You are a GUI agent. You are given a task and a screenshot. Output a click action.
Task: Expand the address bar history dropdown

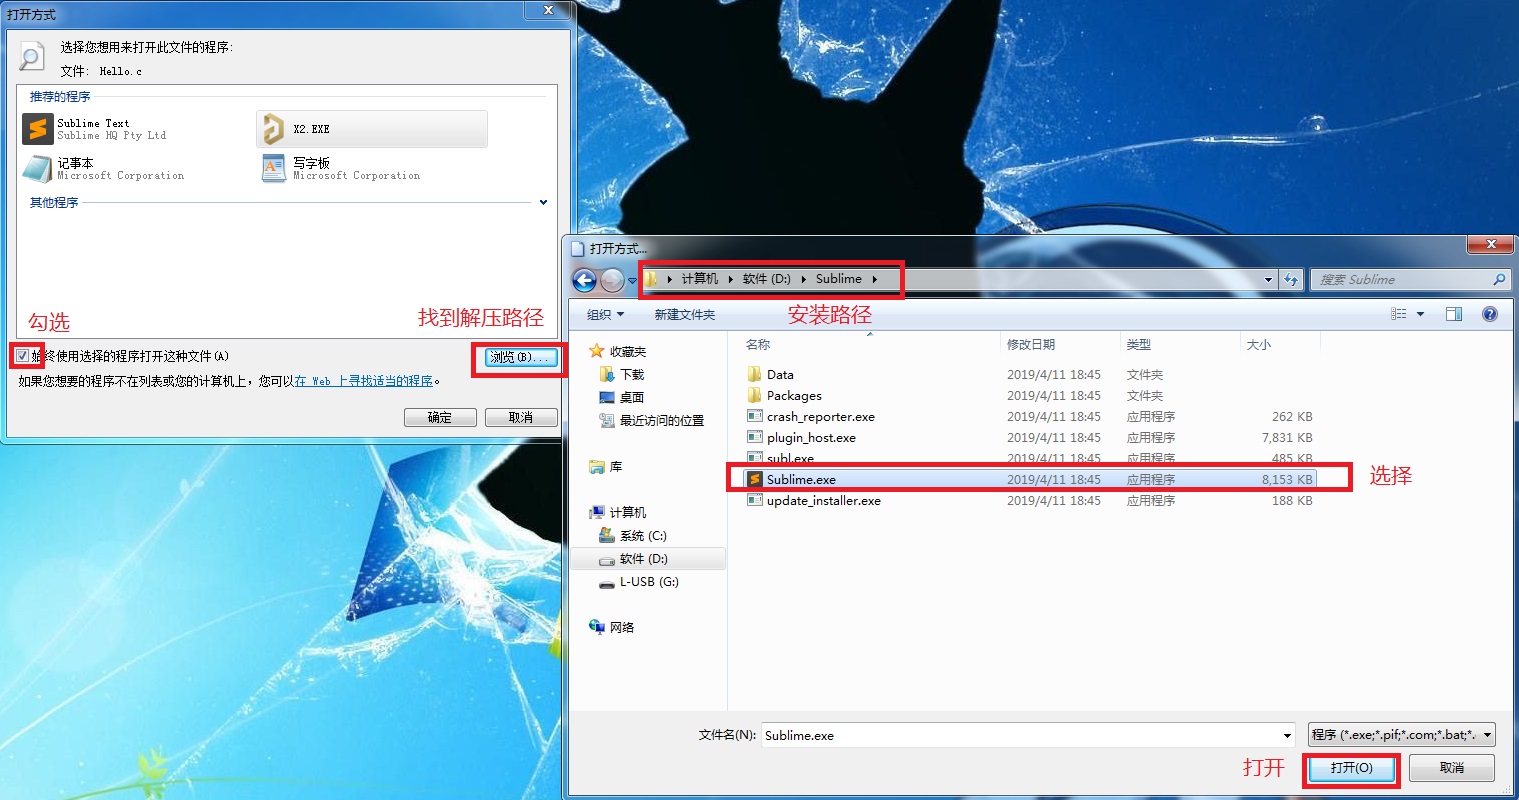tap(1269, 280)
